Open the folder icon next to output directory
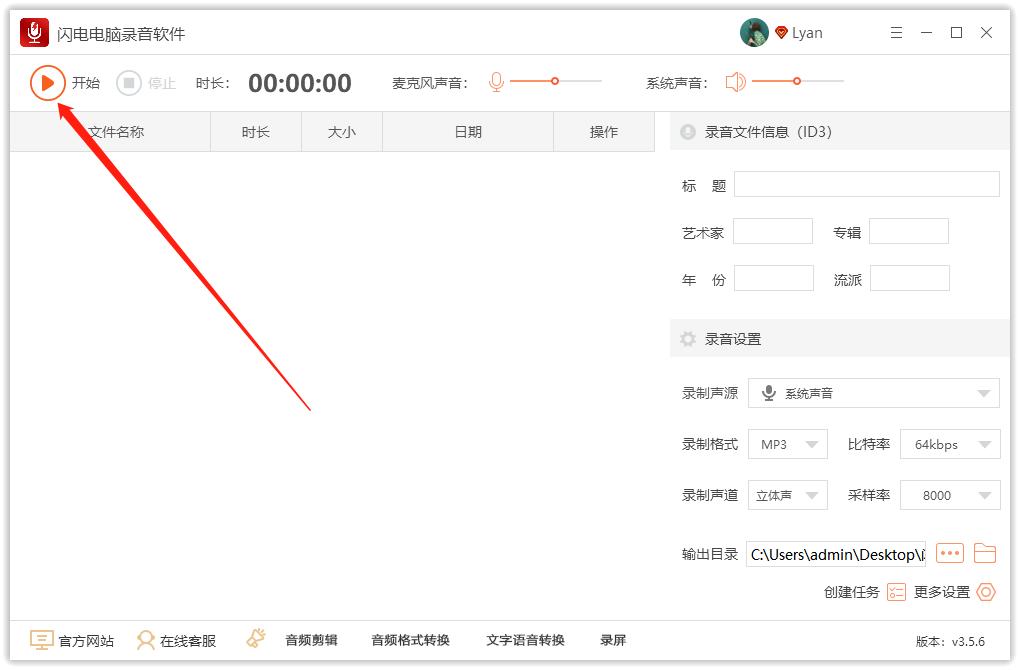This screenshot has height=670, width=1020. tap(985, 553)
